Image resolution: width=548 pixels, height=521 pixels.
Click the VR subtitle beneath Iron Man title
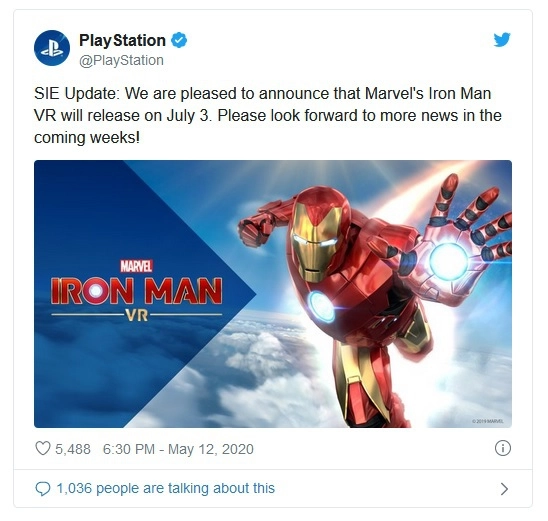(137, 316)
